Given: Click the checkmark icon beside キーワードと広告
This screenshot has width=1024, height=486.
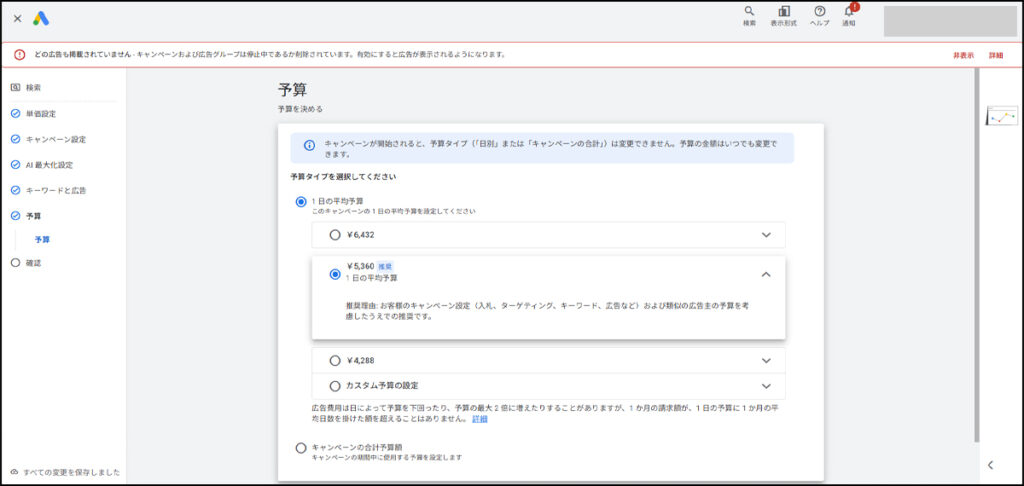Looking at the screenshot, I should pyautogui.click(x=16, y=191).
